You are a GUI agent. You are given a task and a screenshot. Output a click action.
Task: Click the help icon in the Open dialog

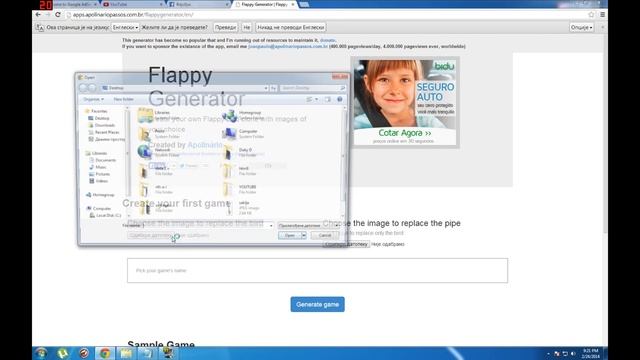point(340,99)
